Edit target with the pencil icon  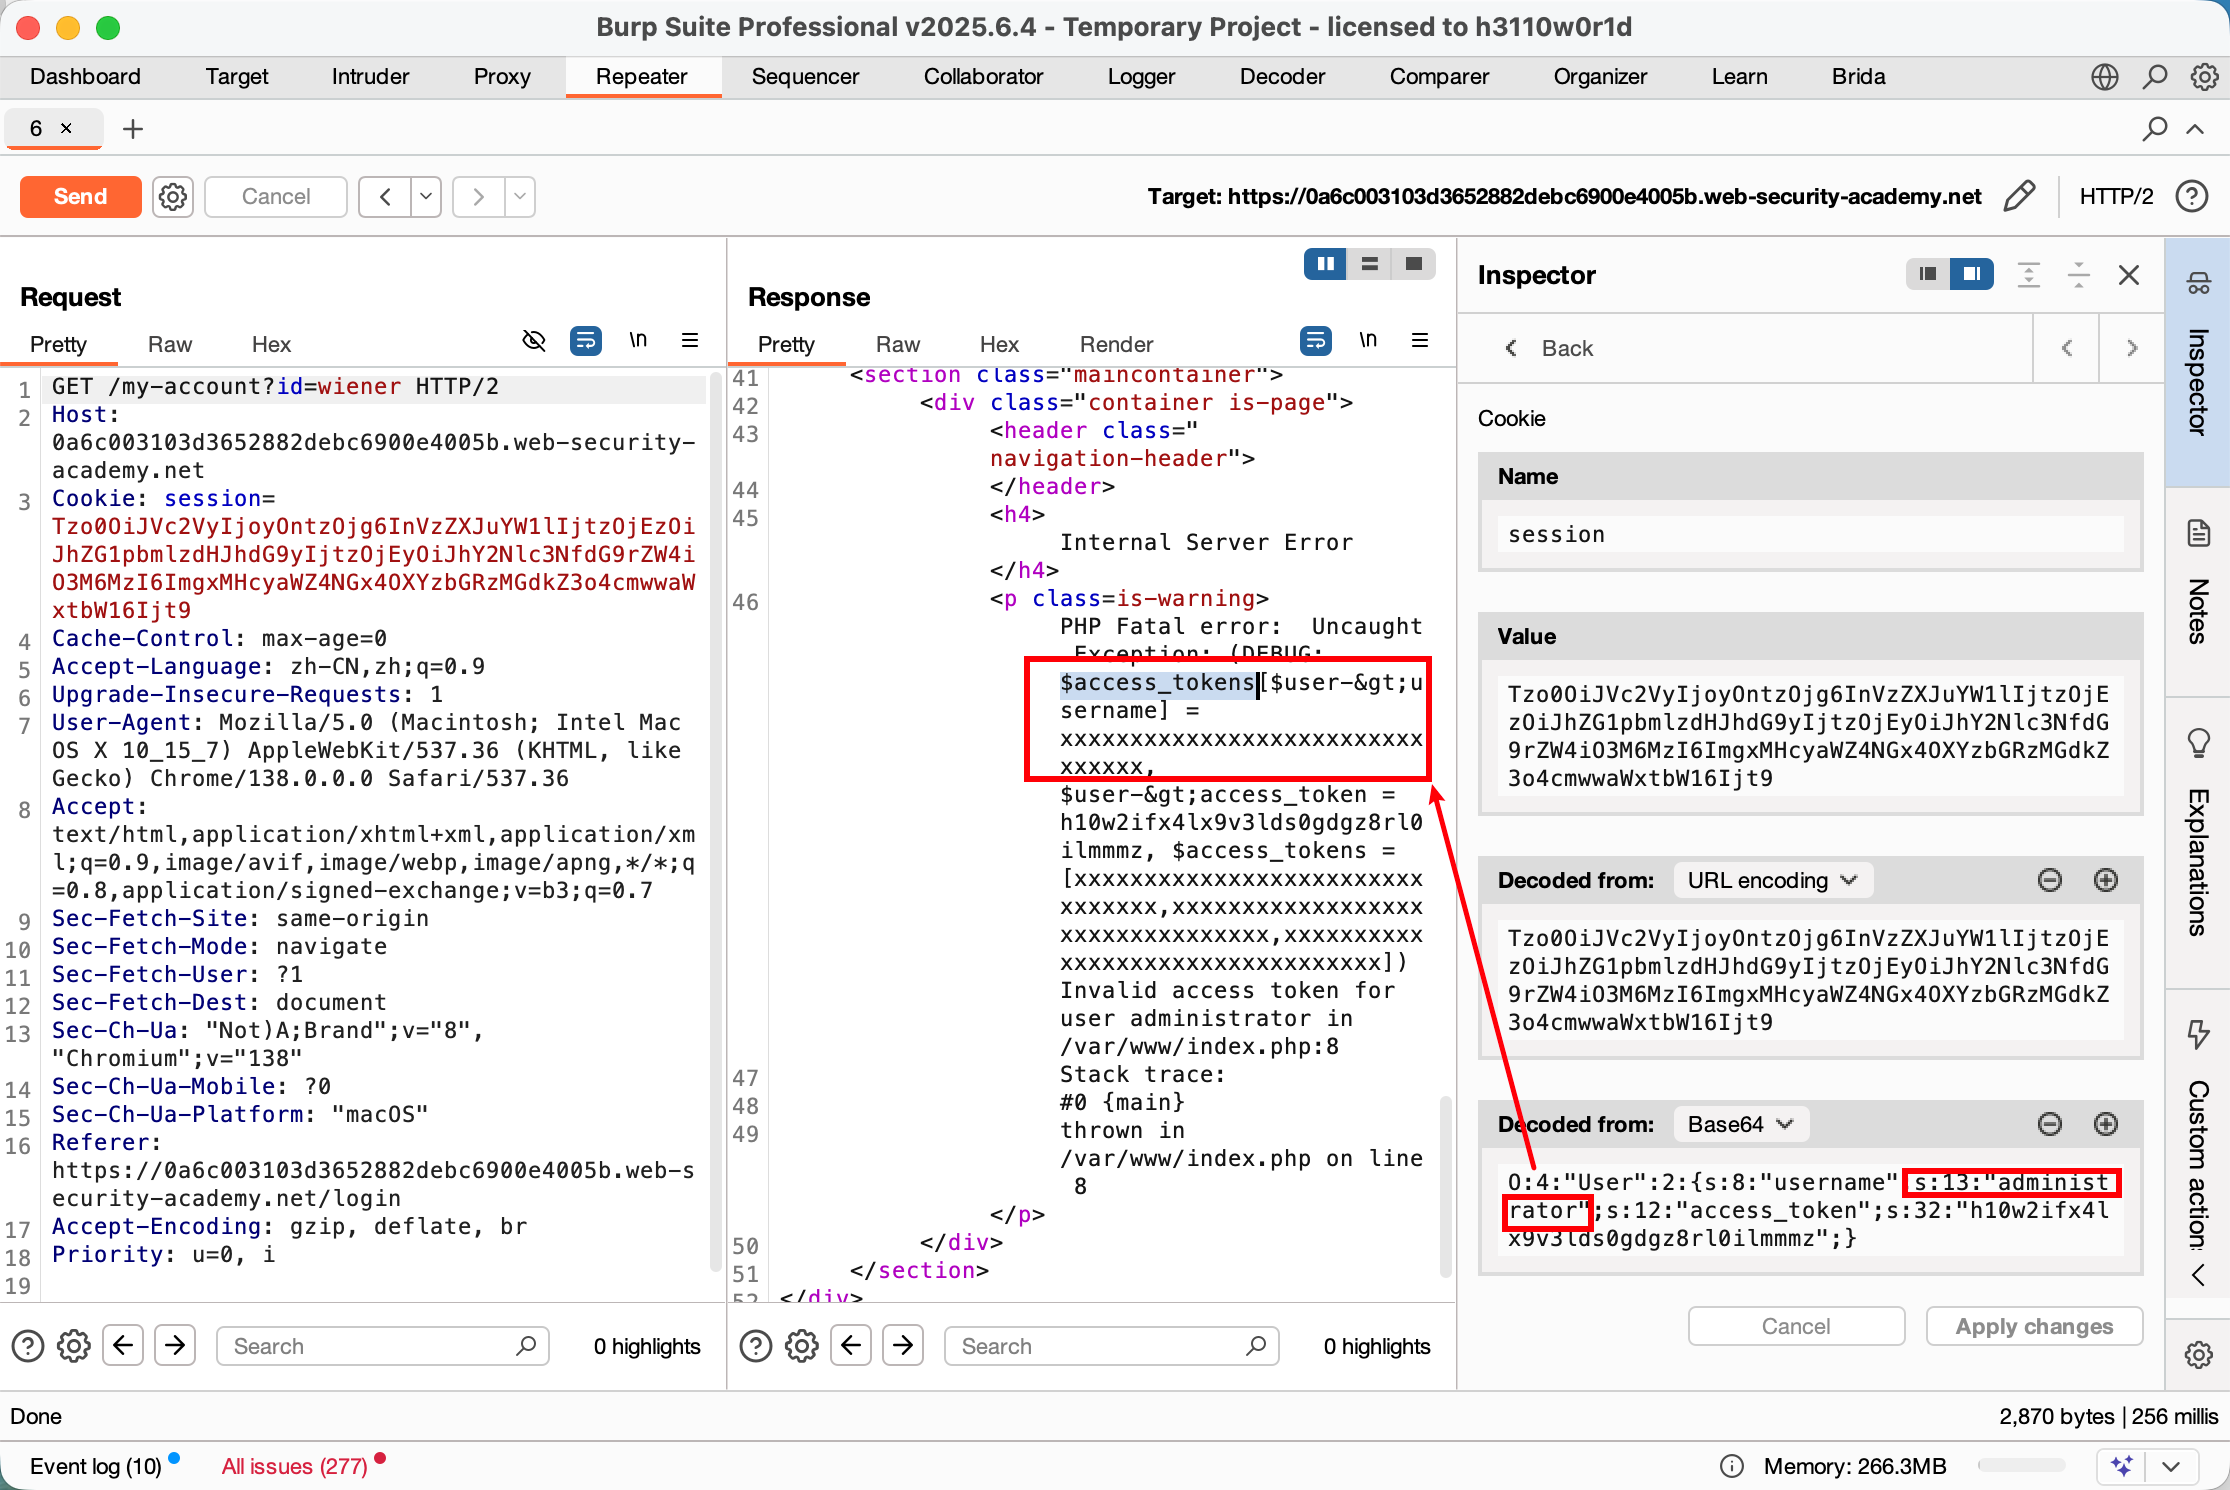pos(2019,196)
